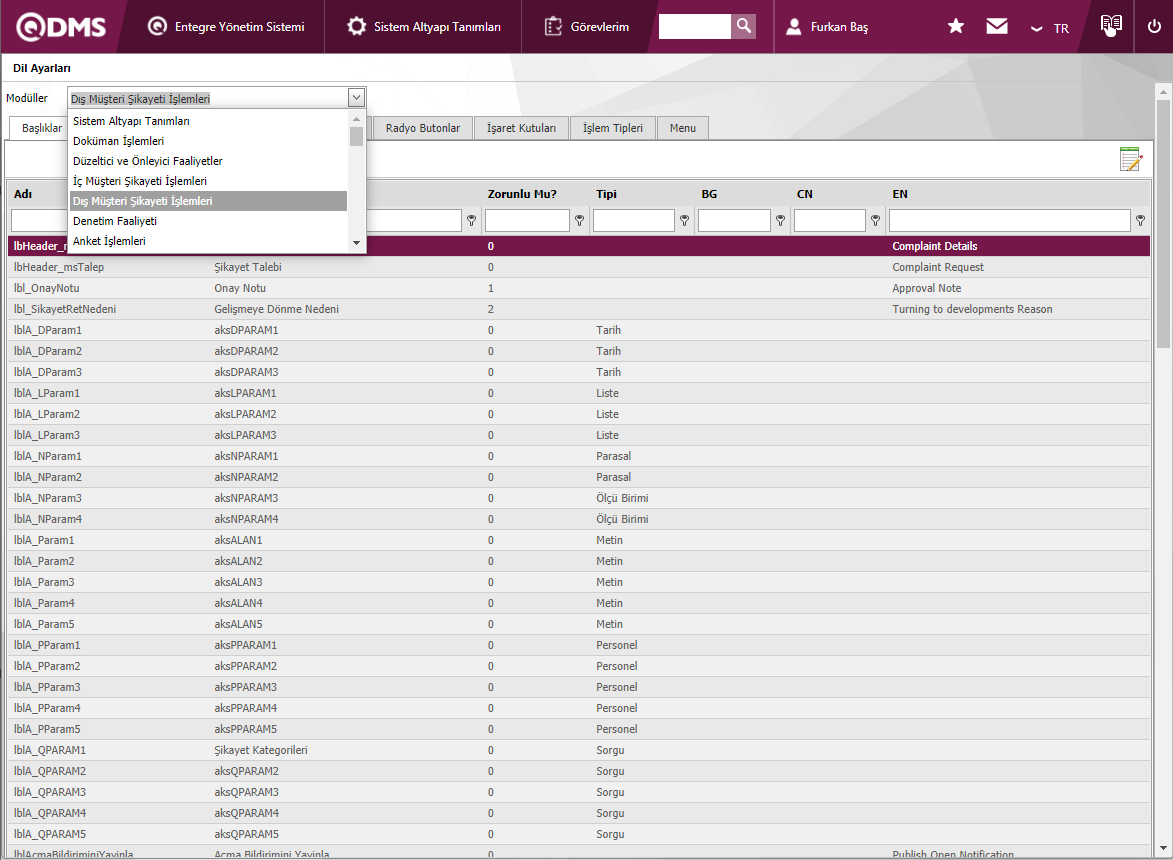Image resolution: width=1173 pixels, height=860 pixels.
Task: Click the search magnifier icon
Action: point(743,26)
